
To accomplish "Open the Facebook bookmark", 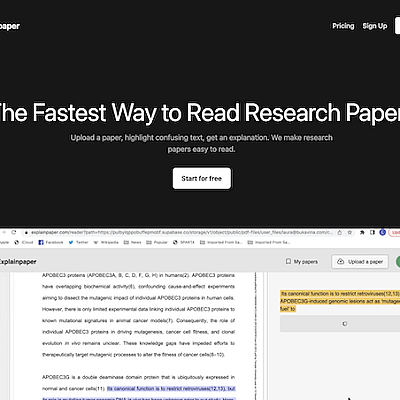I will pyautogui.click(x=51, y=242).
